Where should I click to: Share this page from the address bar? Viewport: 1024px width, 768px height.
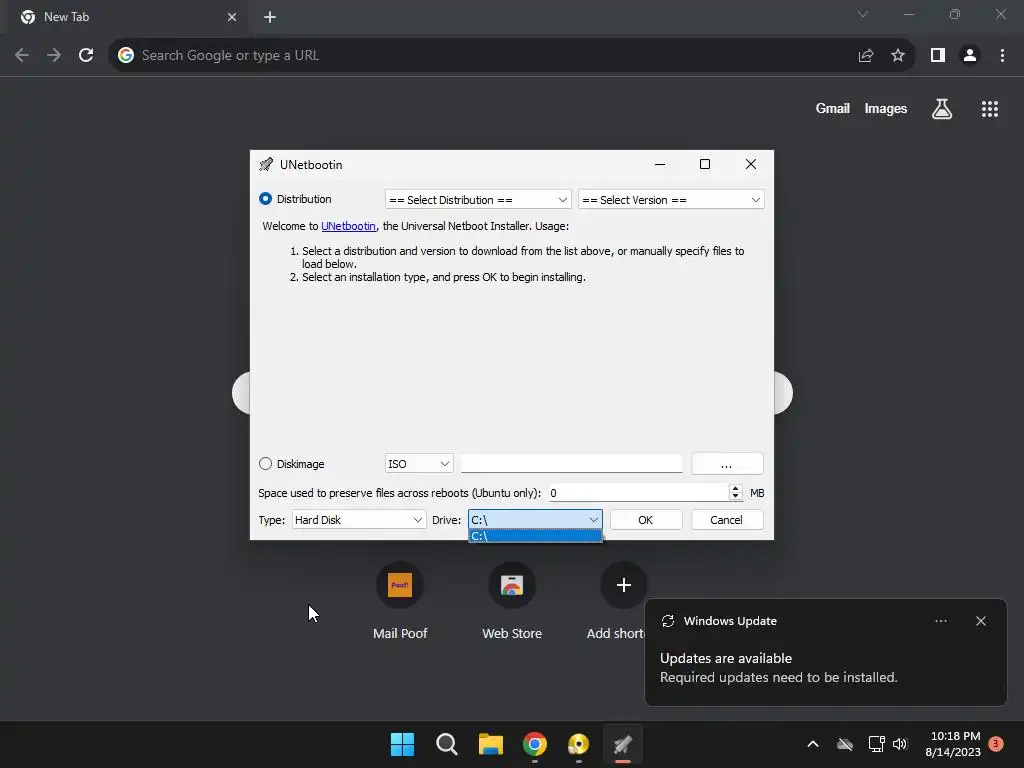pos(866,56)
